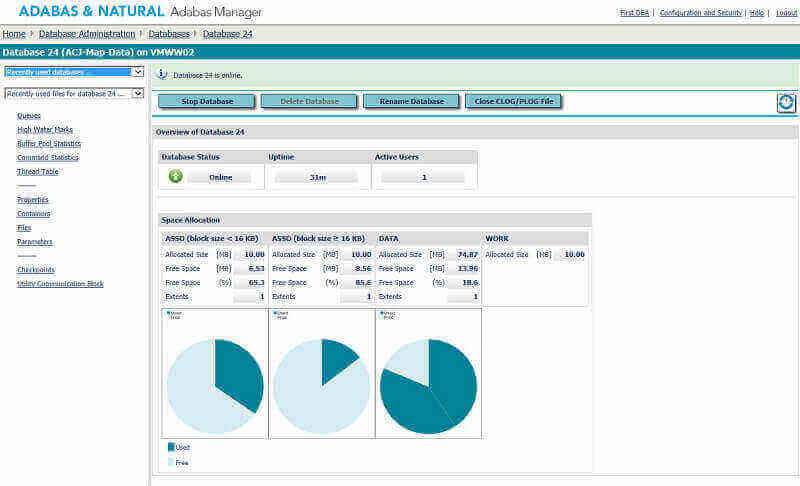This screenshot has height=486, width=800.
Task: Click WORK Allocated Size value 10.00
Action: point(574,254)
